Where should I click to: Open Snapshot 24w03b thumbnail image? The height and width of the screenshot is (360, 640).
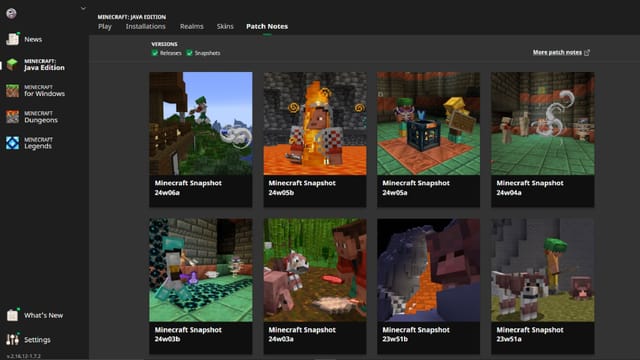tap(201, 270)
